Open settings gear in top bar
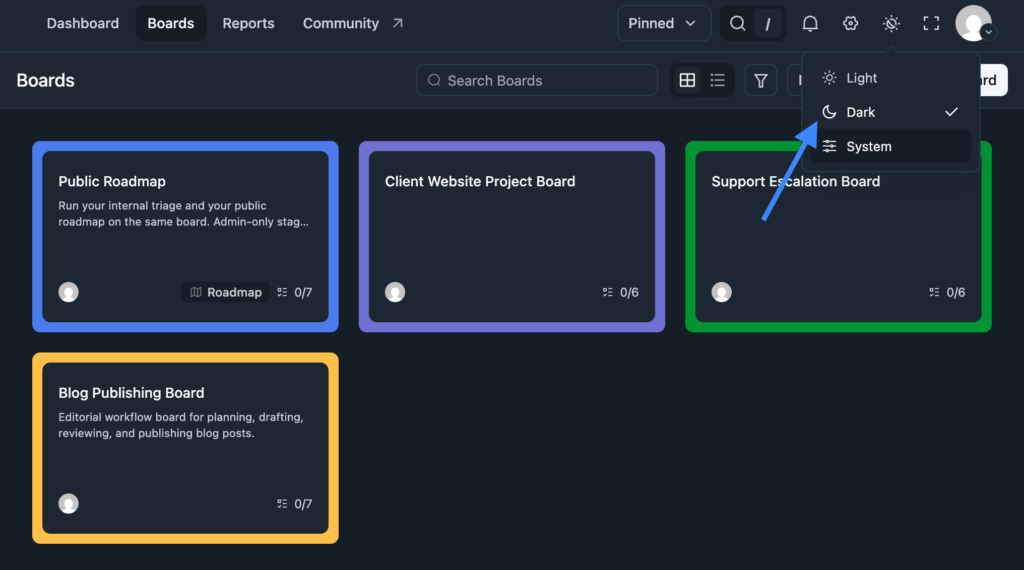 [850, 24]
